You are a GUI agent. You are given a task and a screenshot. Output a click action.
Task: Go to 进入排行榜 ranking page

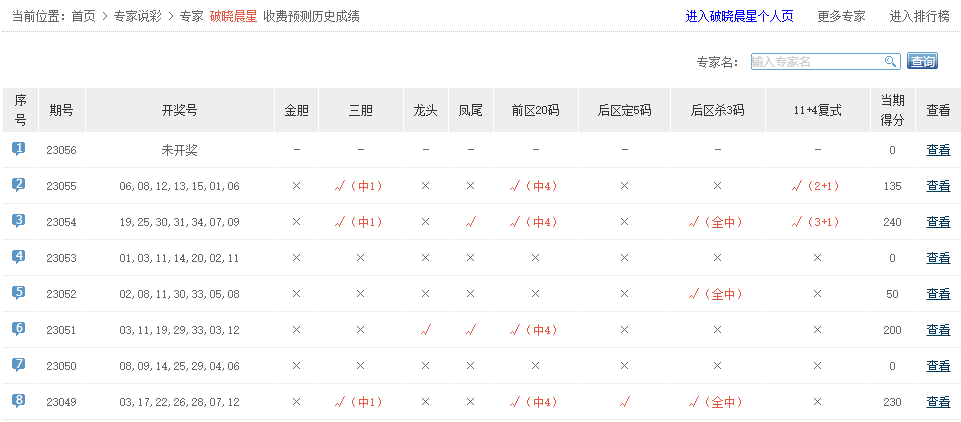click(919, 16)
